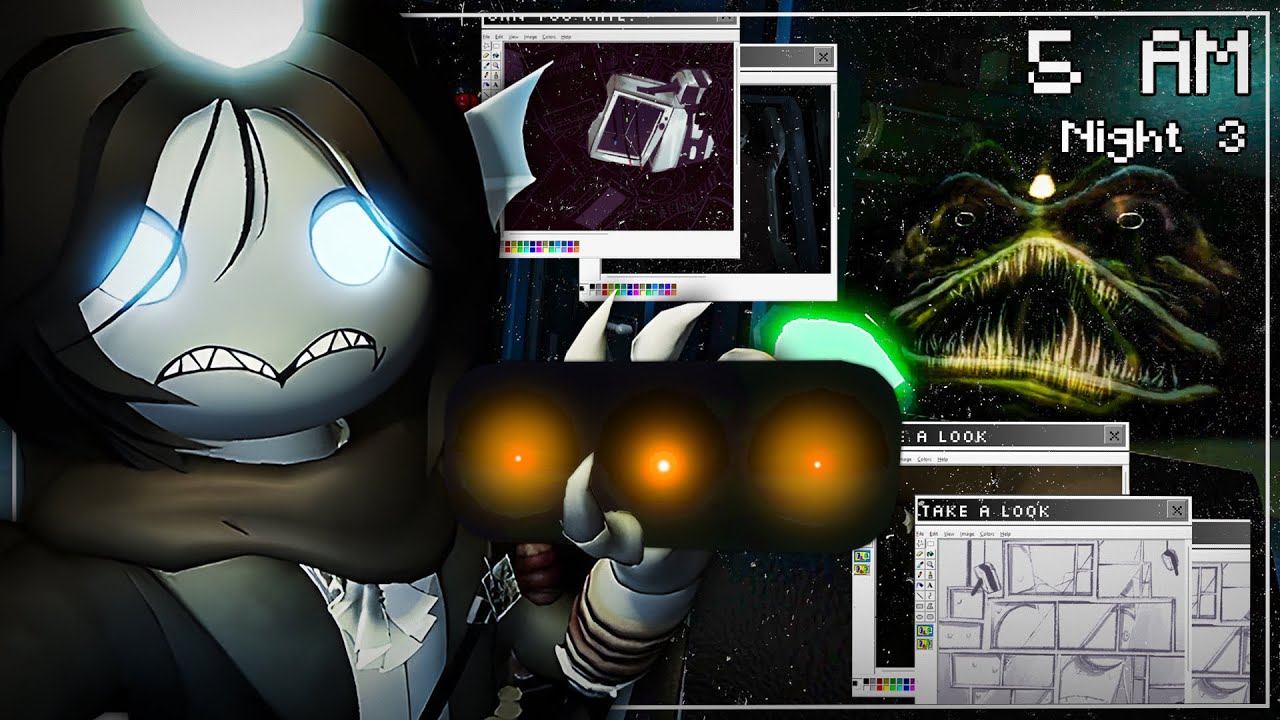The height and width of the screenshot is (720, 1280).
Task: Activate the Magnifier tool in front TAKE A LOOK window
Action: pos(929,565)
